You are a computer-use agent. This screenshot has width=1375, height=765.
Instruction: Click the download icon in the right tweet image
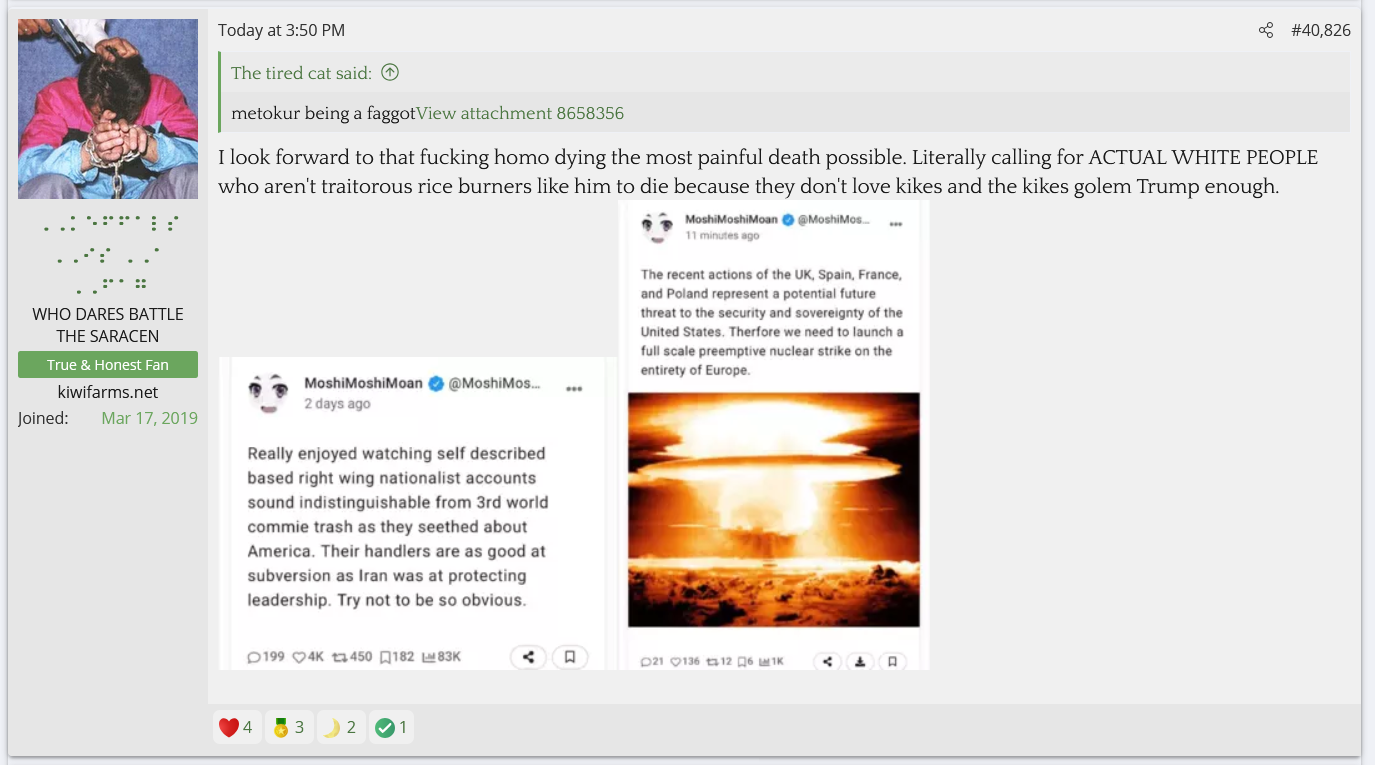860,661
